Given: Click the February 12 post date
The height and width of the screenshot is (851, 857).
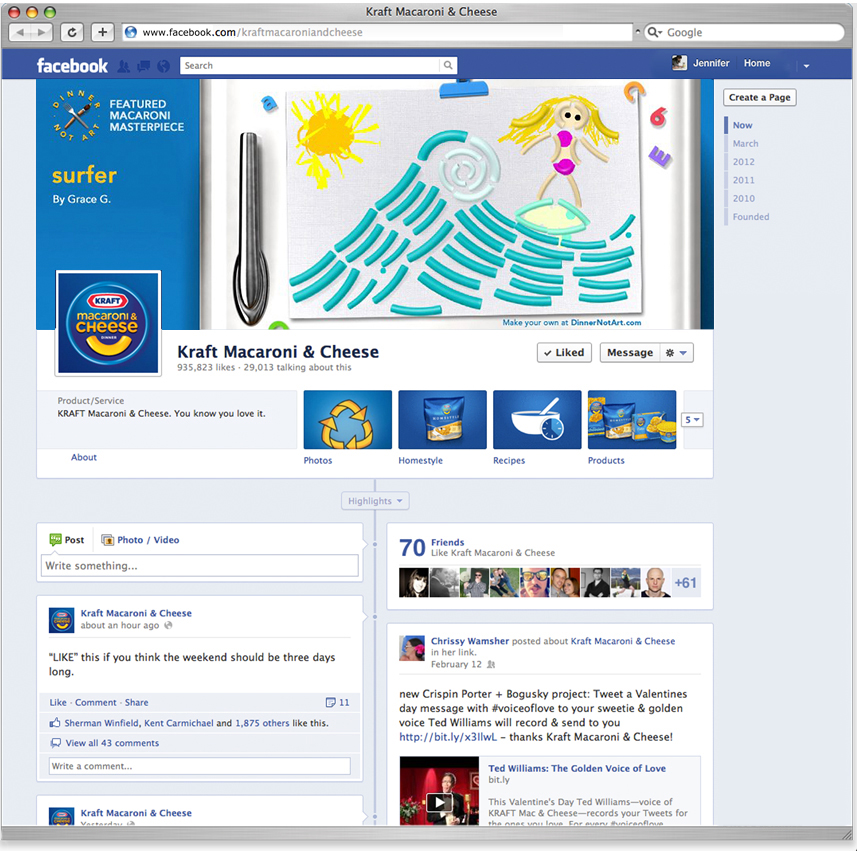Looking at the screenshot, I should [x=456, y=664].
